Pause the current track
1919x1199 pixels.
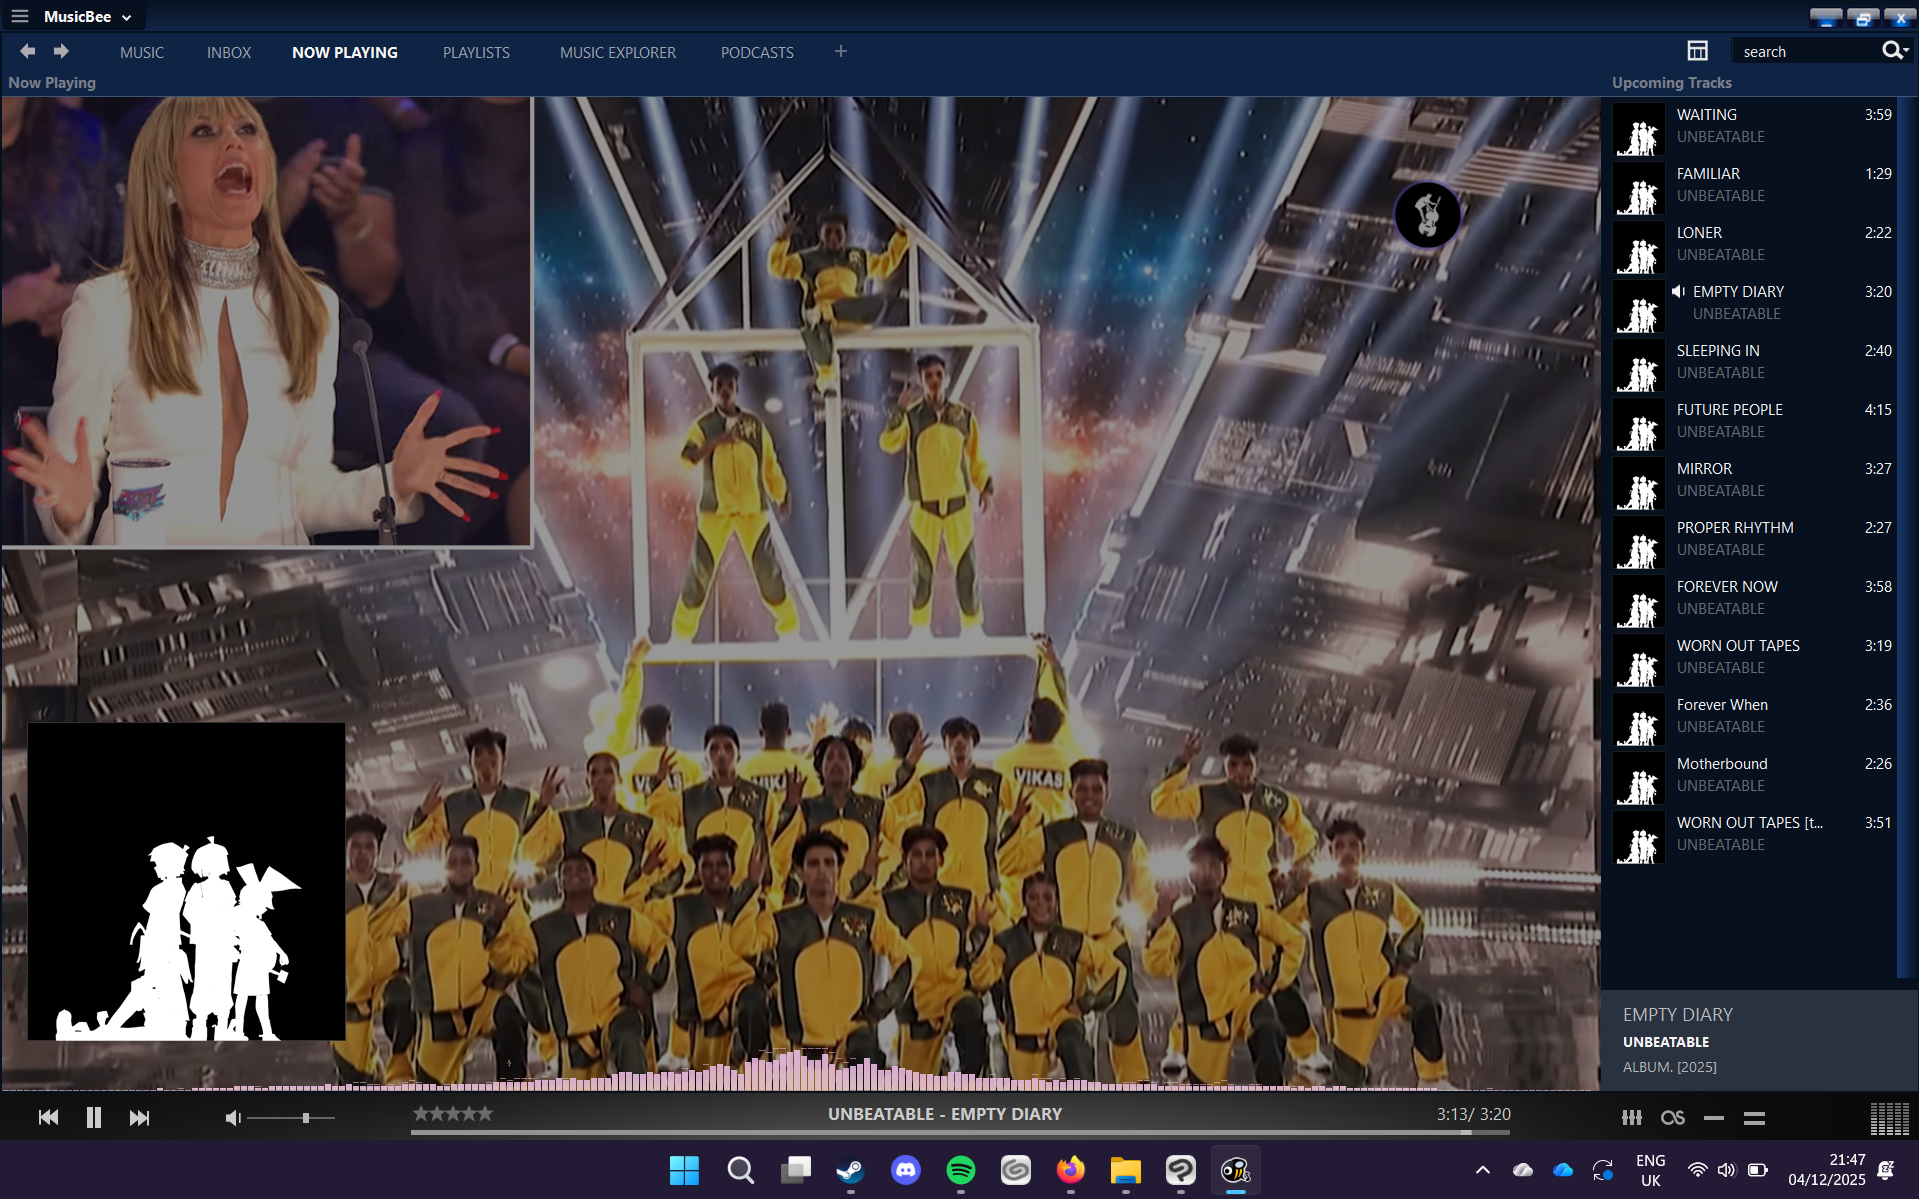(94, 1117)
